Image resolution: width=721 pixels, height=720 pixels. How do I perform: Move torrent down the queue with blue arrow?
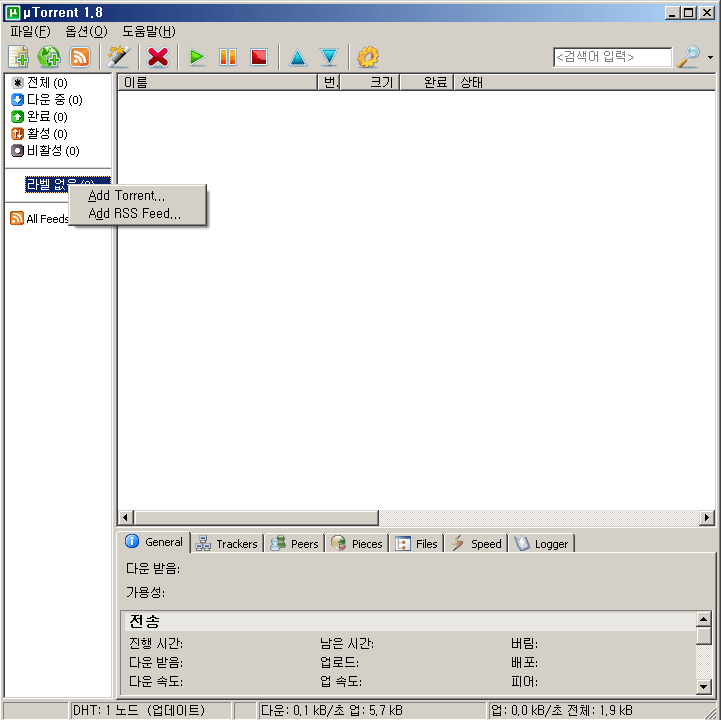329,57
